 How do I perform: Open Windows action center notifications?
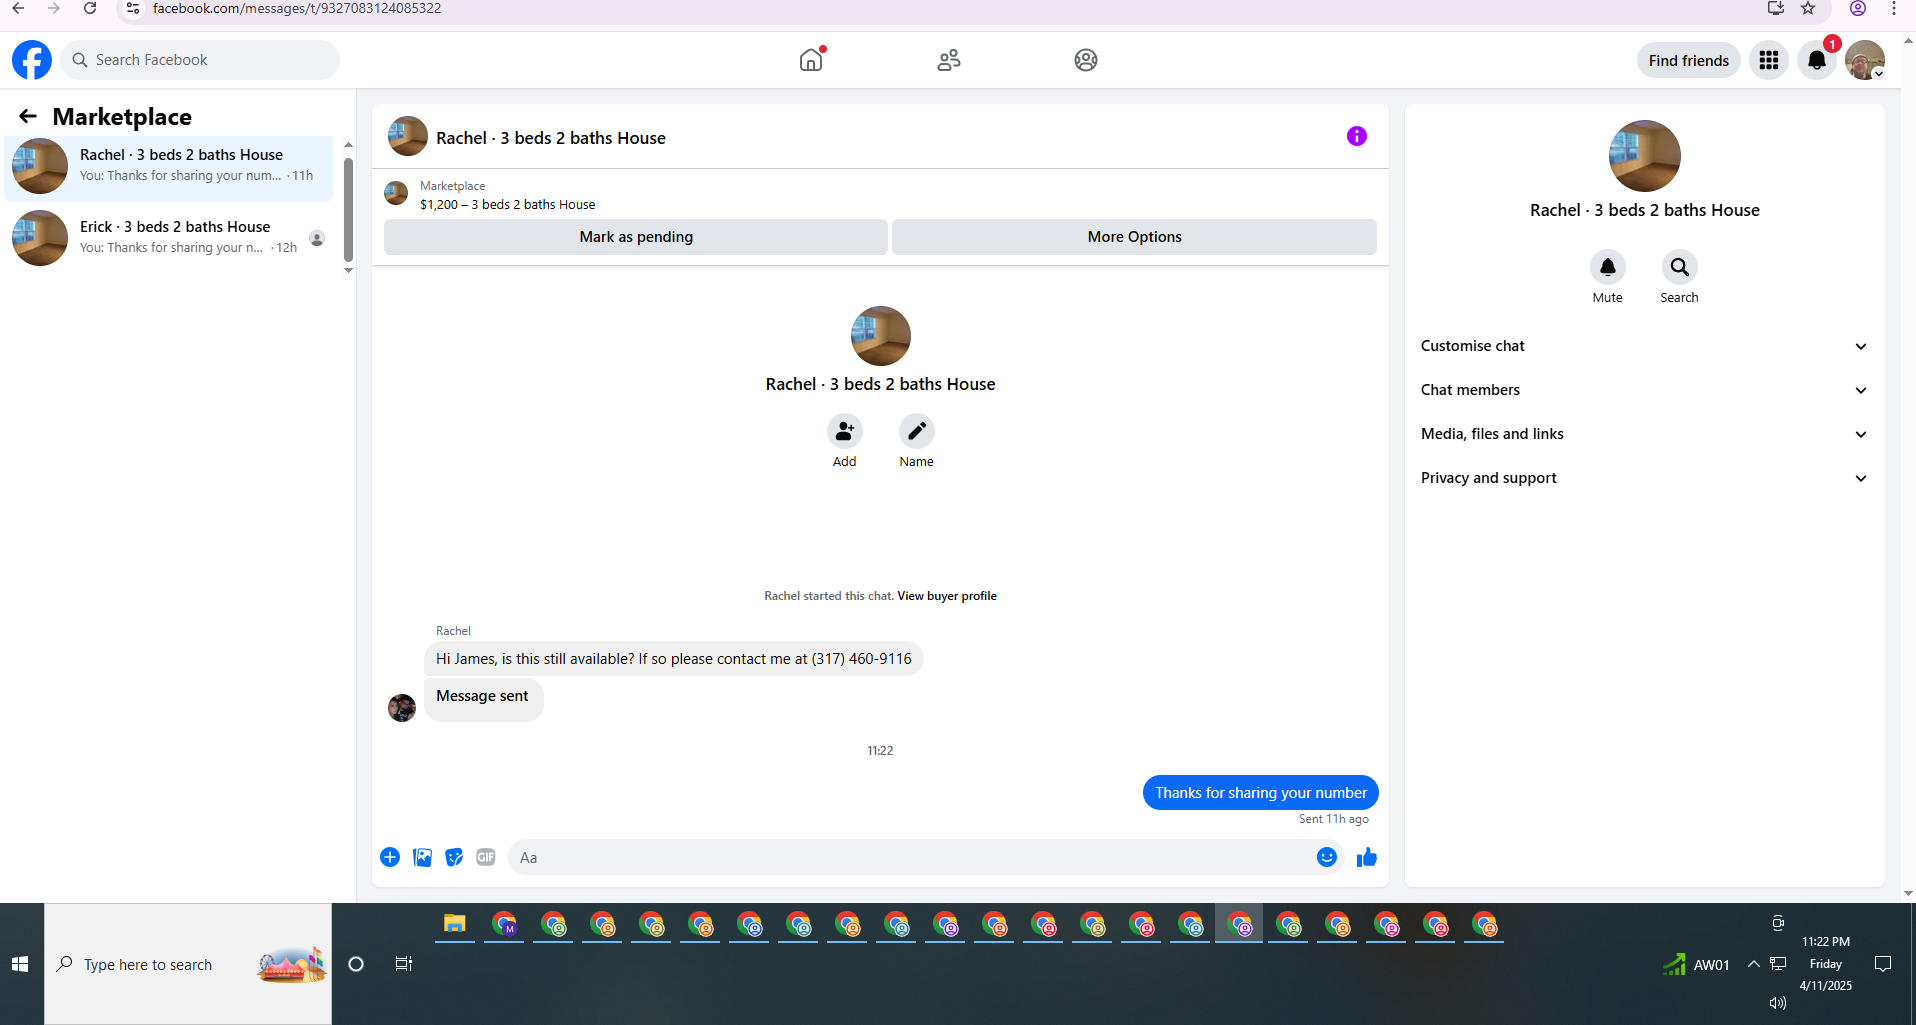tap(1883, 964)
